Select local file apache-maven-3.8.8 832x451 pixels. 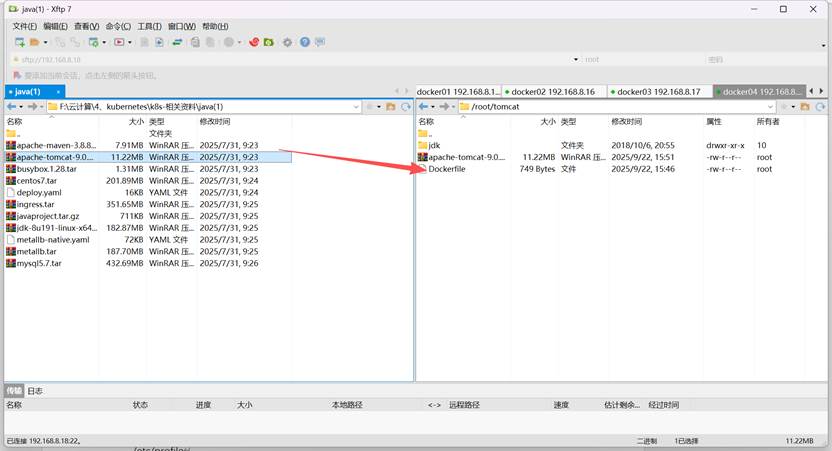click(x=51, y=145)
